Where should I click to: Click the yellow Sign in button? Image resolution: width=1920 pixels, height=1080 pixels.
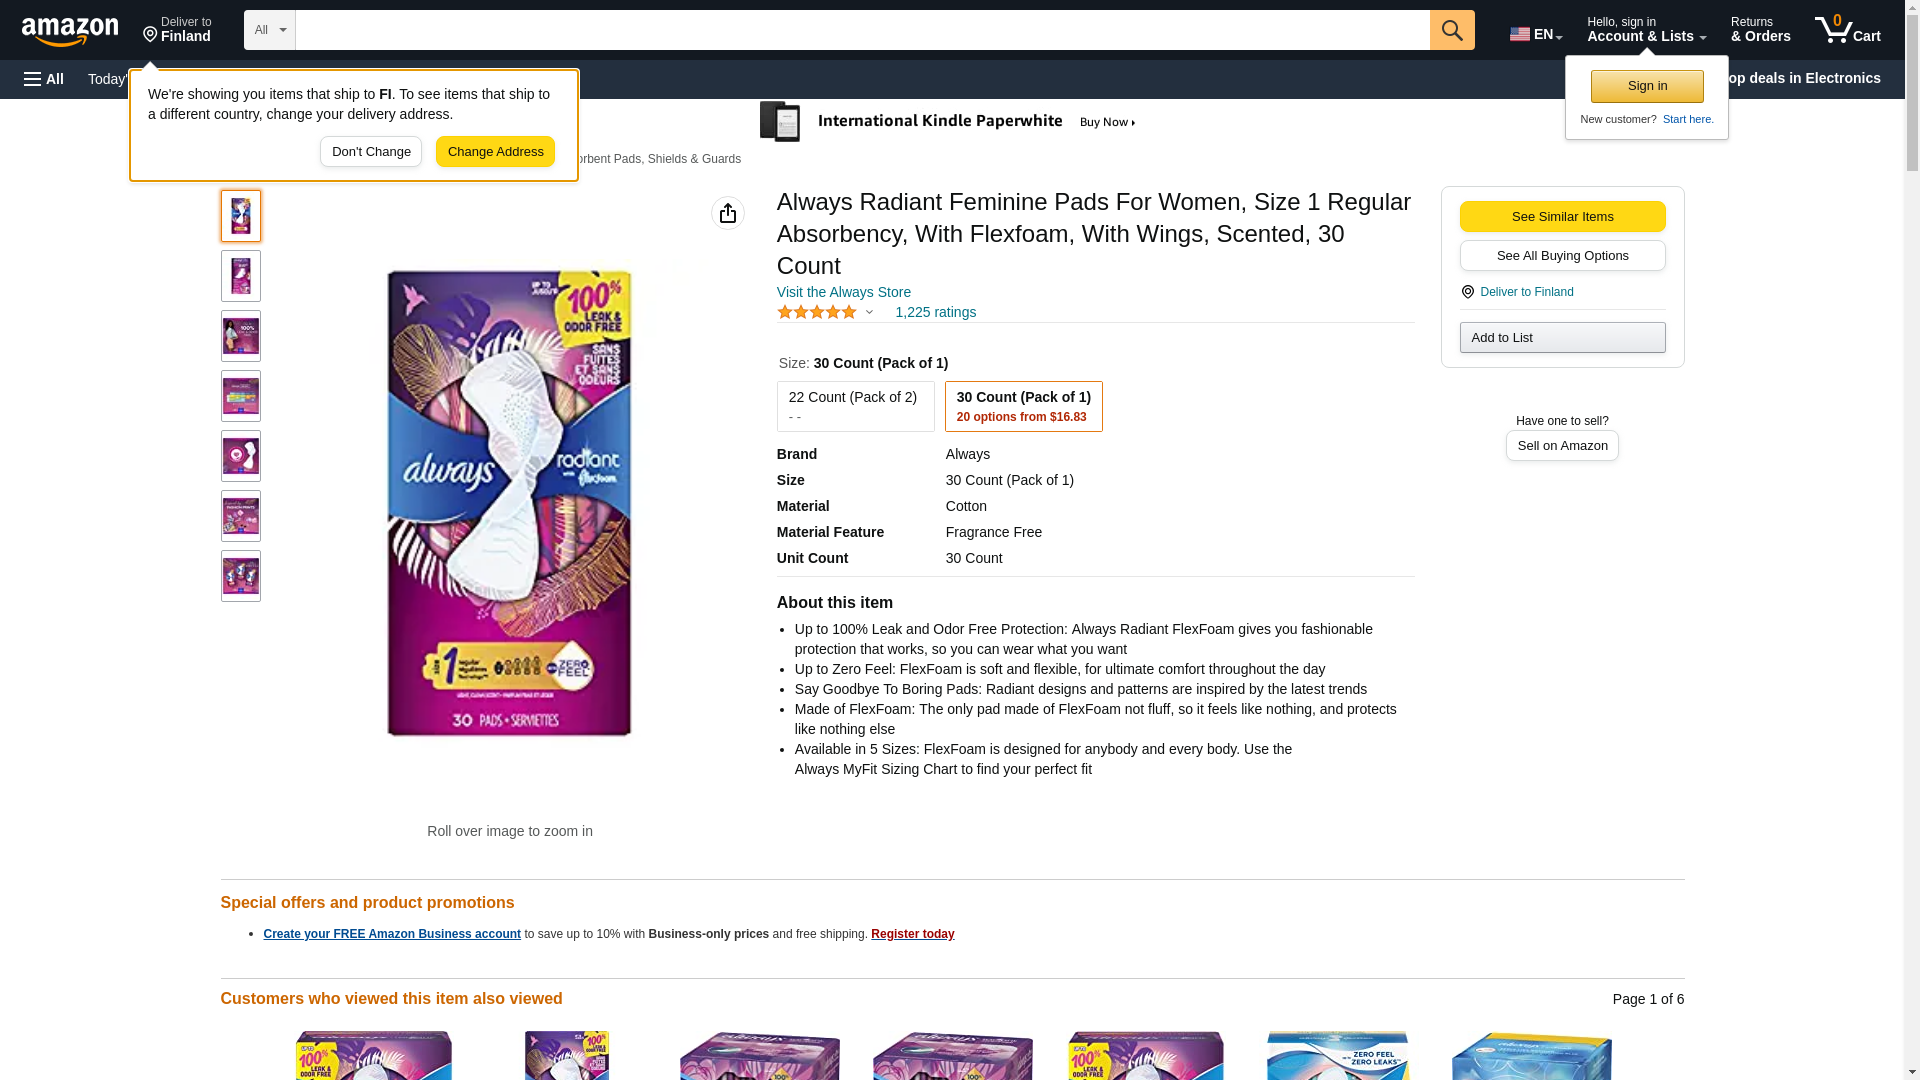pyautogui.click(x=1647, y=86)
